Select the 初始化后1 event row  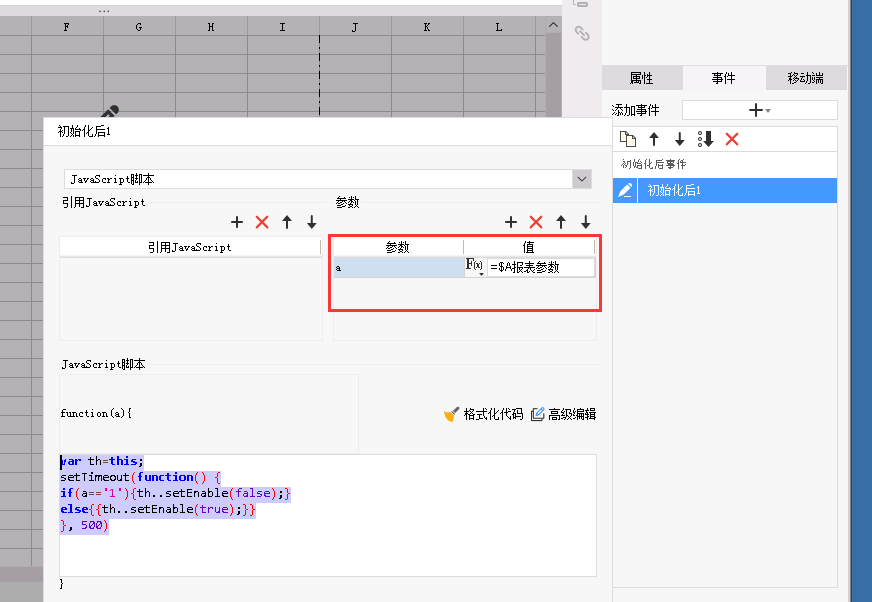pos(725,190)
